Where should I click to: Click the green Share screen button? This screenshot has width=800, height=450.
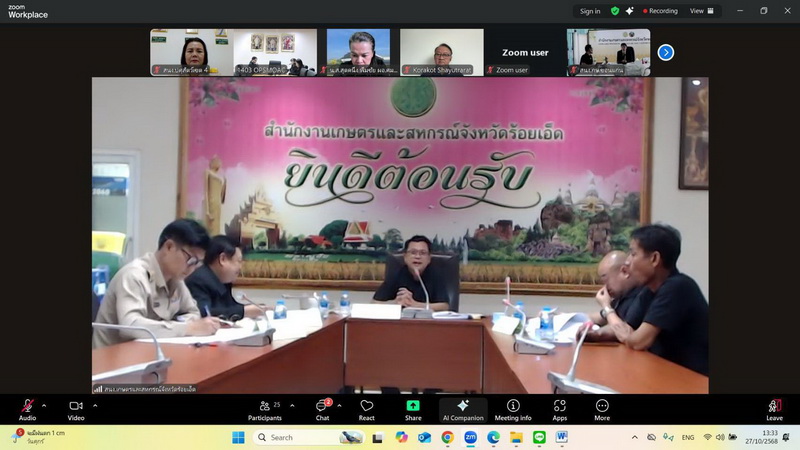click(x=413, y=408)
